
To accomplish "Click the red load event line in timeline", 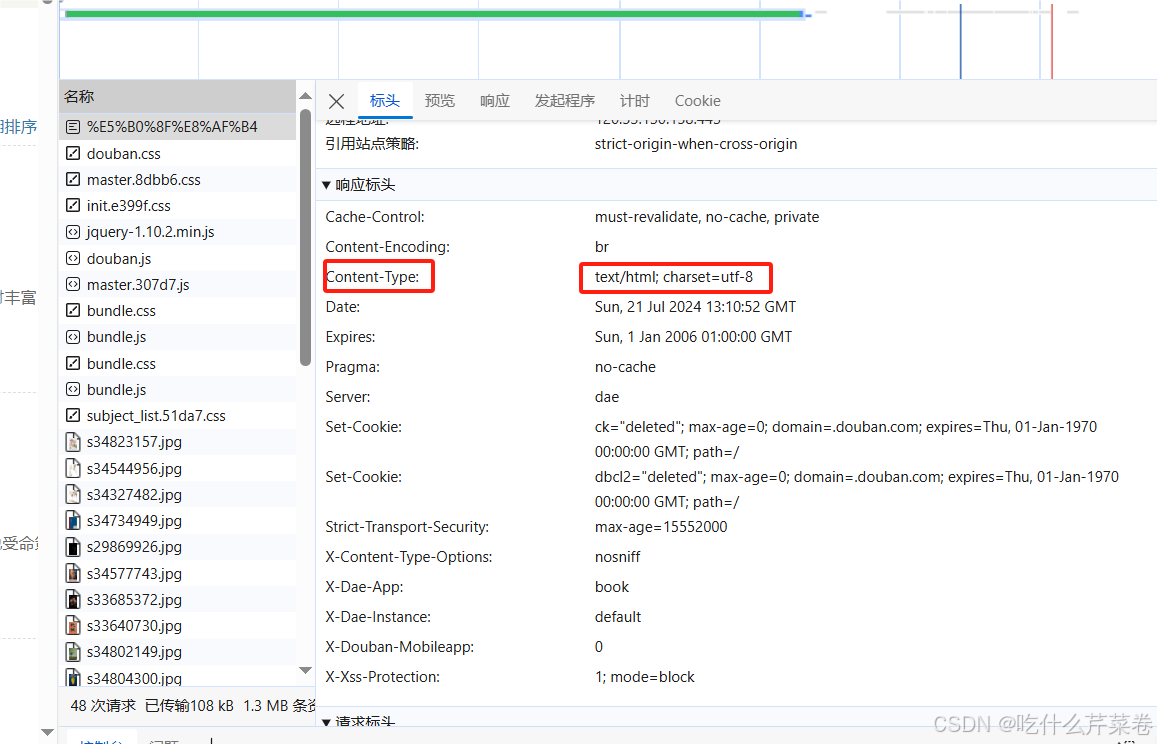I will click(1052, 41).
